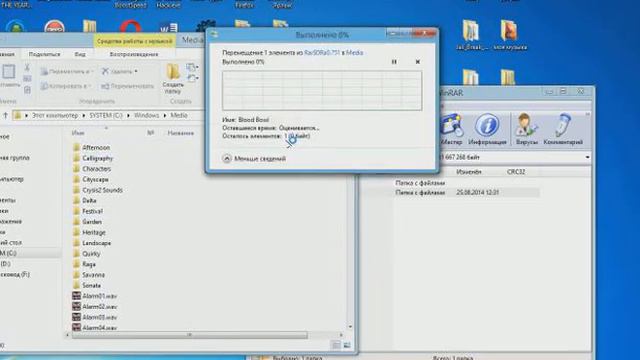Select the Alarm02.wav file
Viewport: 640px width, 360px height.
95,307
